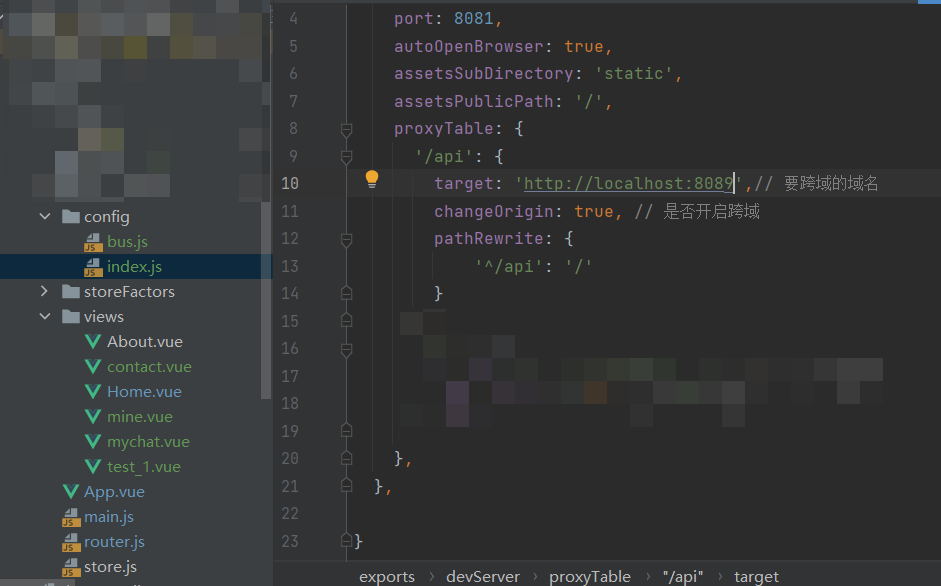
Task: Click project tree vertical scrollbar
Action: coord(266,300)
